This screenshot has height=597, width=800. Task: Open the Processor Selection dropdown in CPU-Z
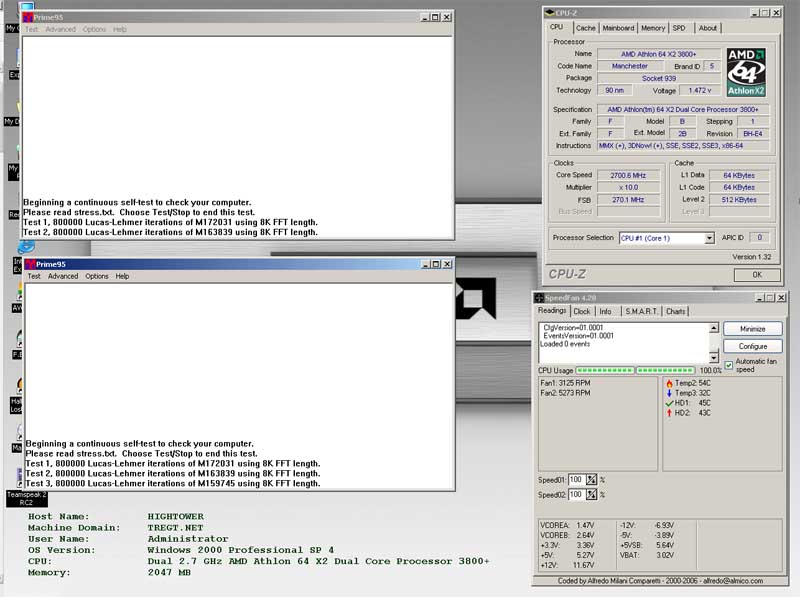point(709,238)
